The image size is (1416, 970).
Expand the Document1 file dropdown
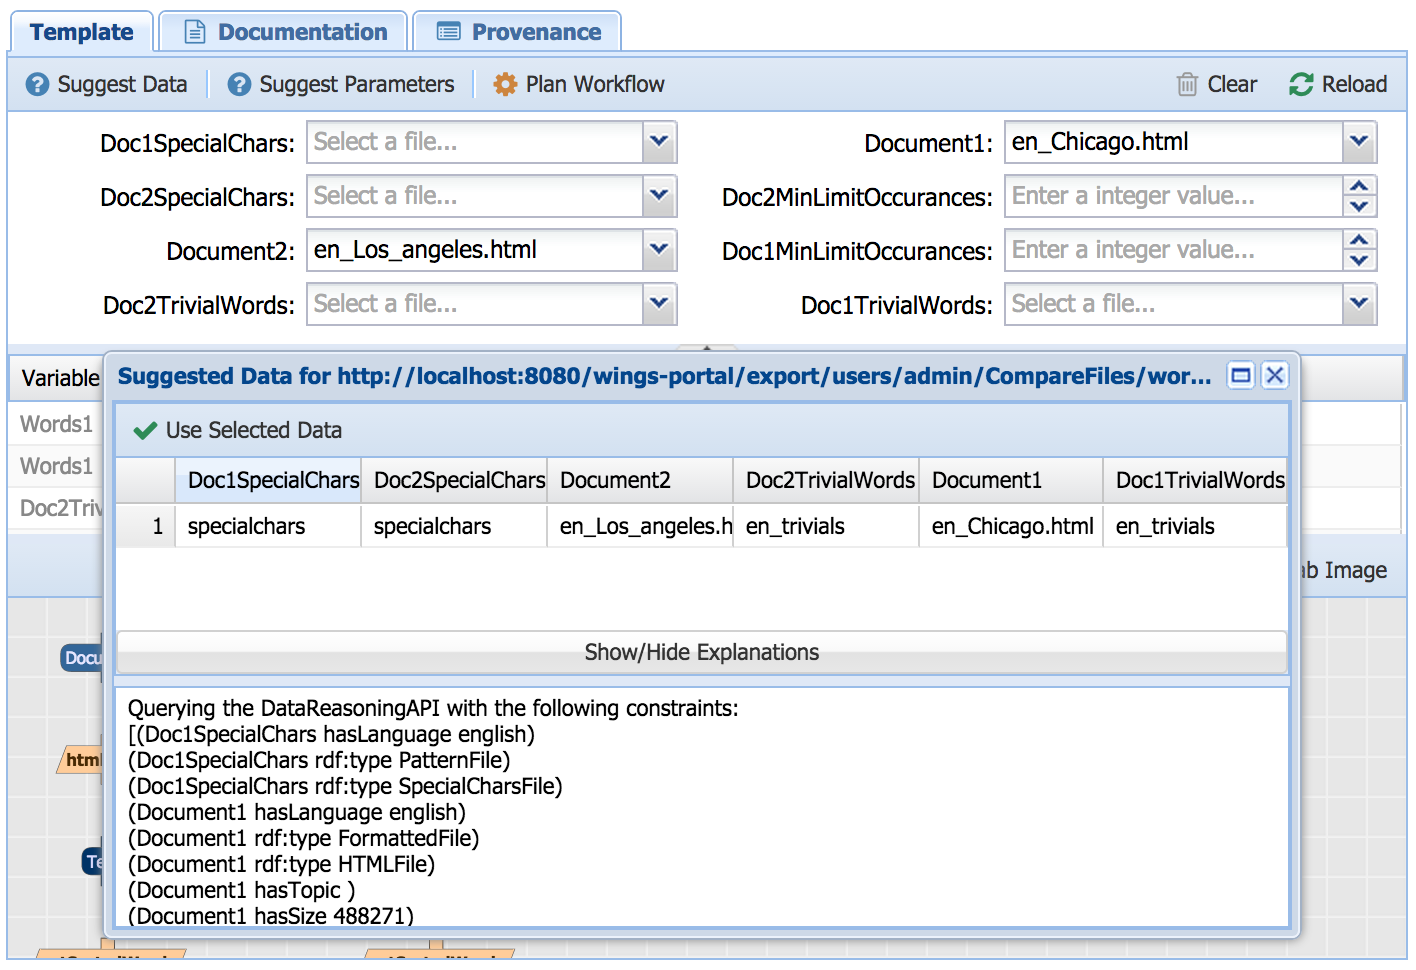[x=1359, y=142]
